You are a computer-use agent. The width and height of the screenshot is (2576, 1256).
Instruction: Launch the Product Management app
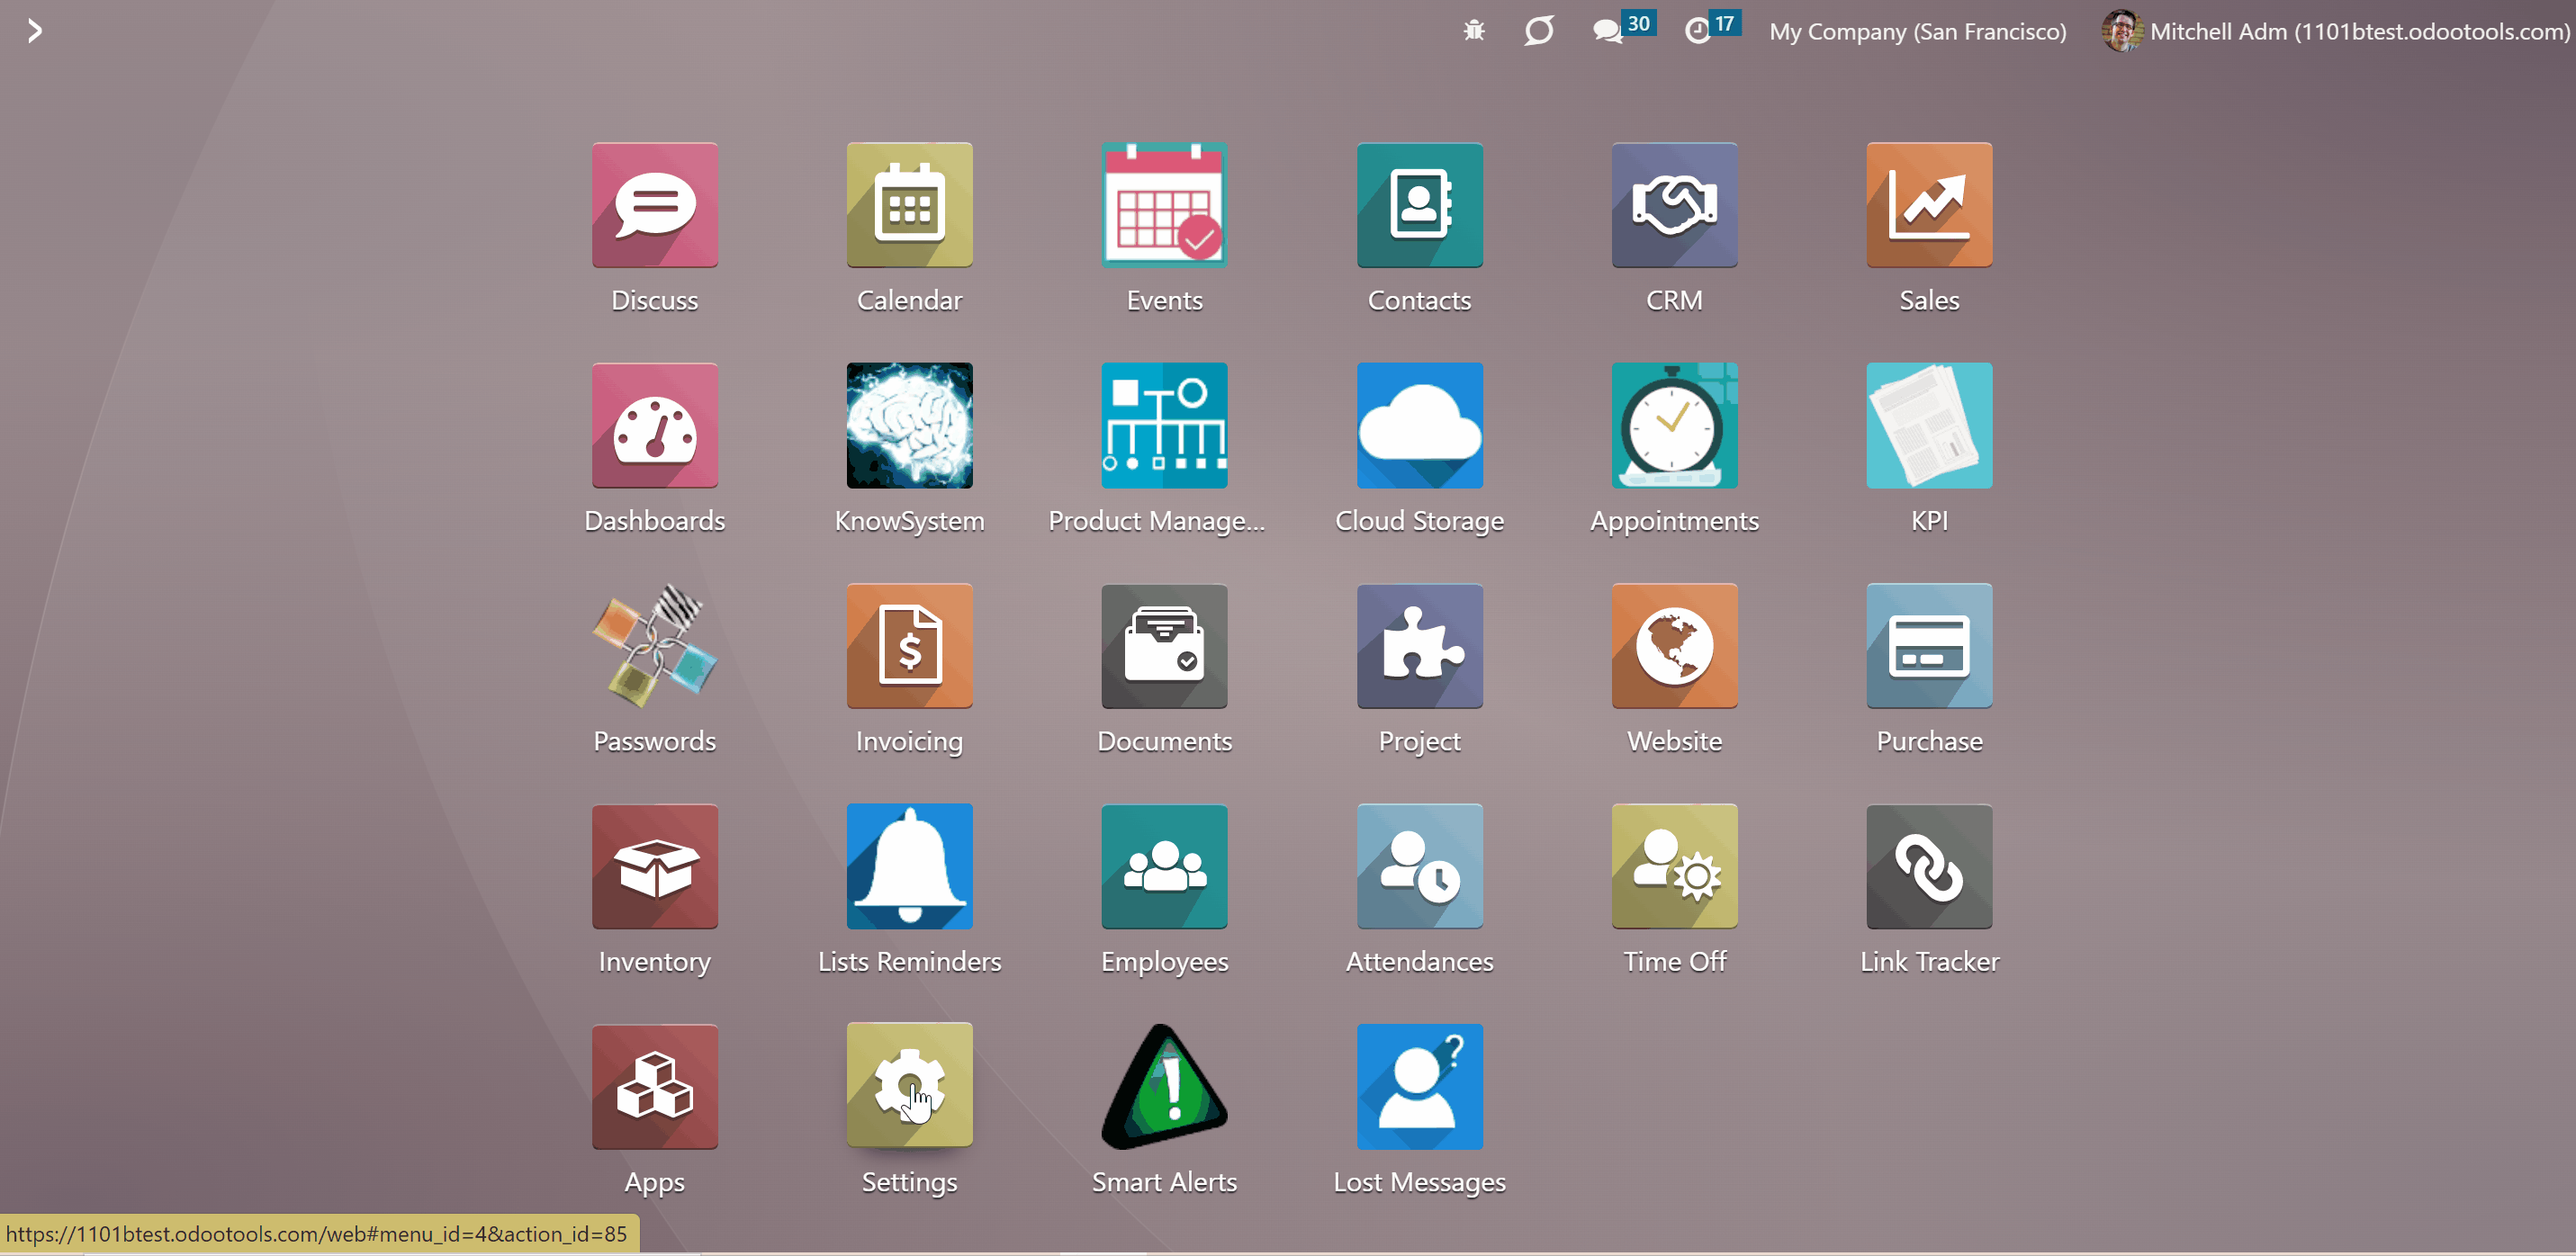tap(1165, 425)
